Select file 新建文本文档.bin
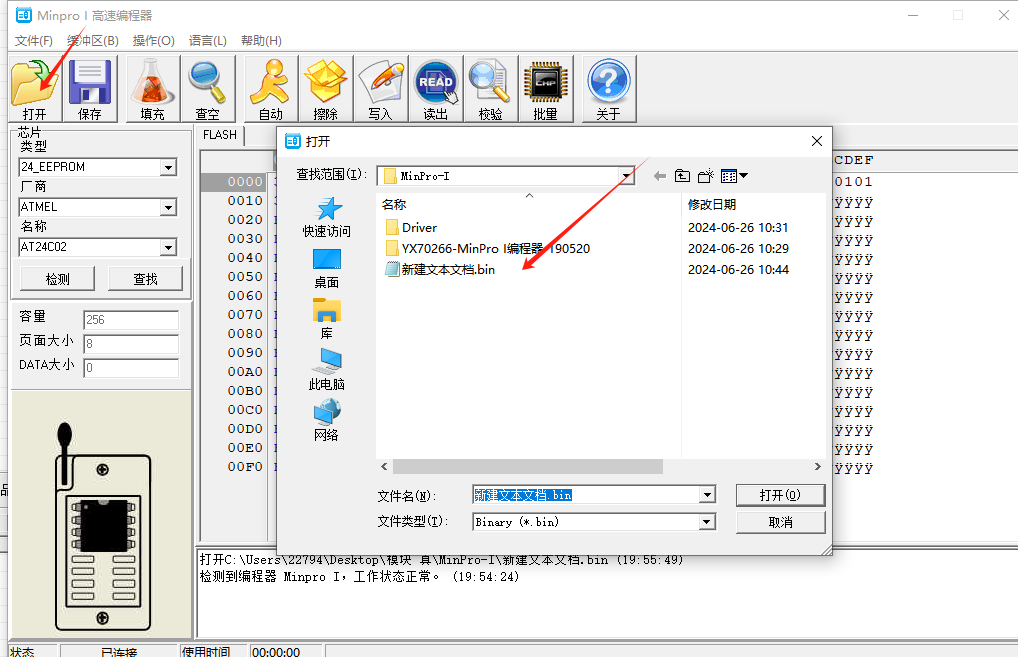Image resolution: width=1018 pixels, height=657 pixels. (x=440, y=269)
